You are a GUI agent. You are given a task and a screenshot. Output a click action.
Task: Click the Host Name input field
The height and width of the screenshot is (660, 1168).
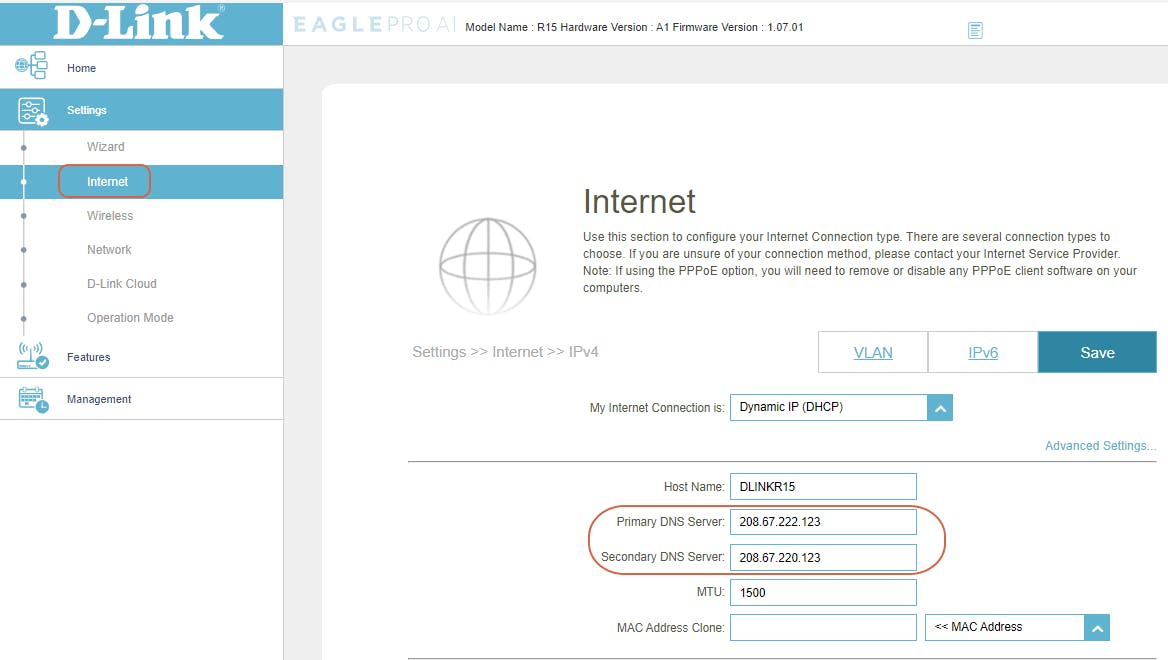(822, 486)
